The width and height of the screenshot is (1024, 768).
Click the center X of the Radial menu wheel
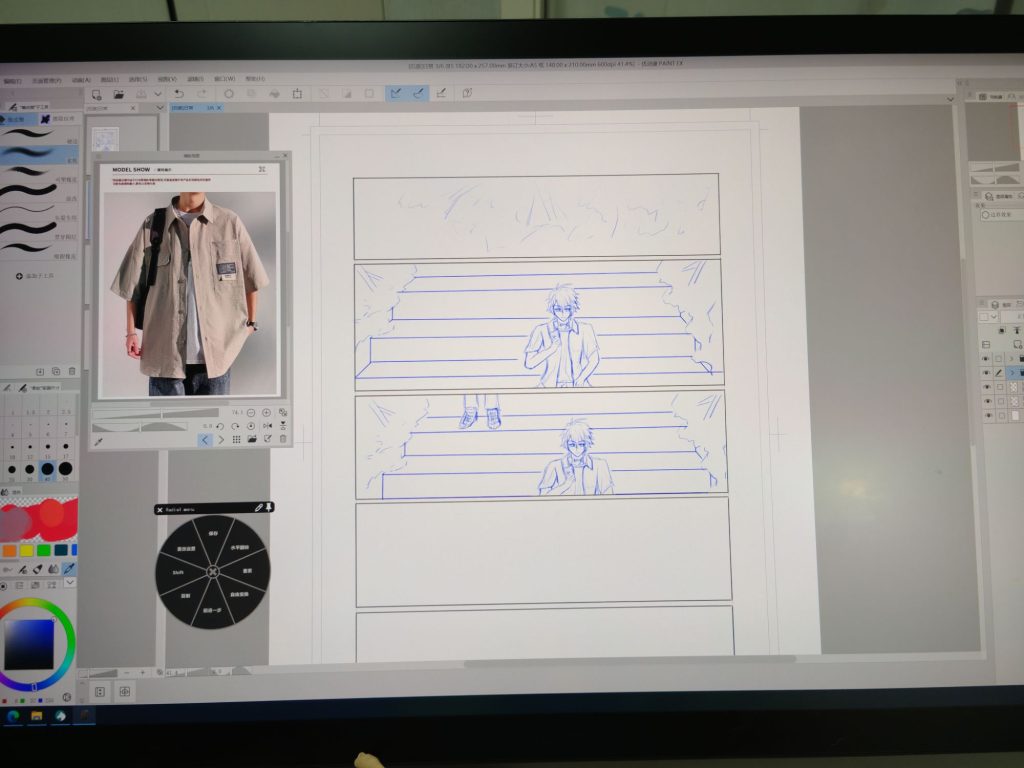tap(213, 572)
